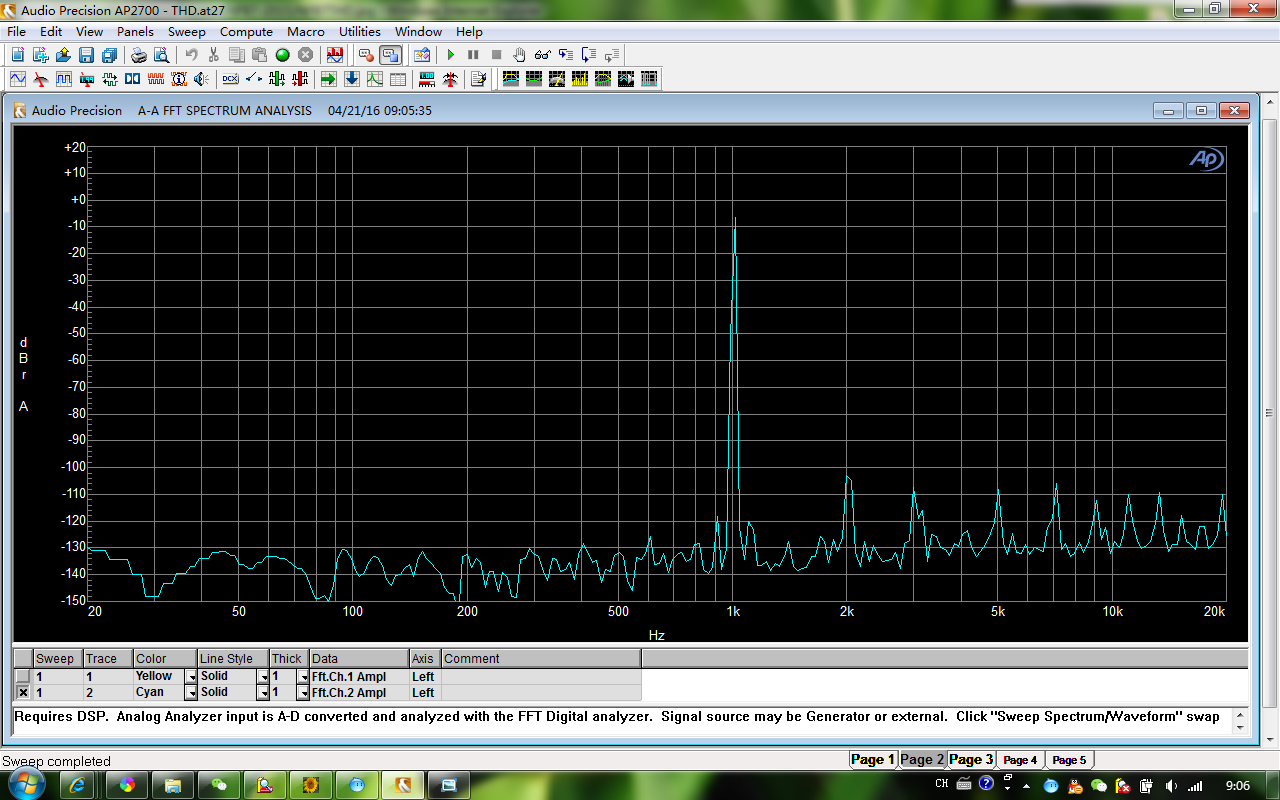Open the data editor table icon
Viewport: 1280px width, 800px height.
coord(397,79)
